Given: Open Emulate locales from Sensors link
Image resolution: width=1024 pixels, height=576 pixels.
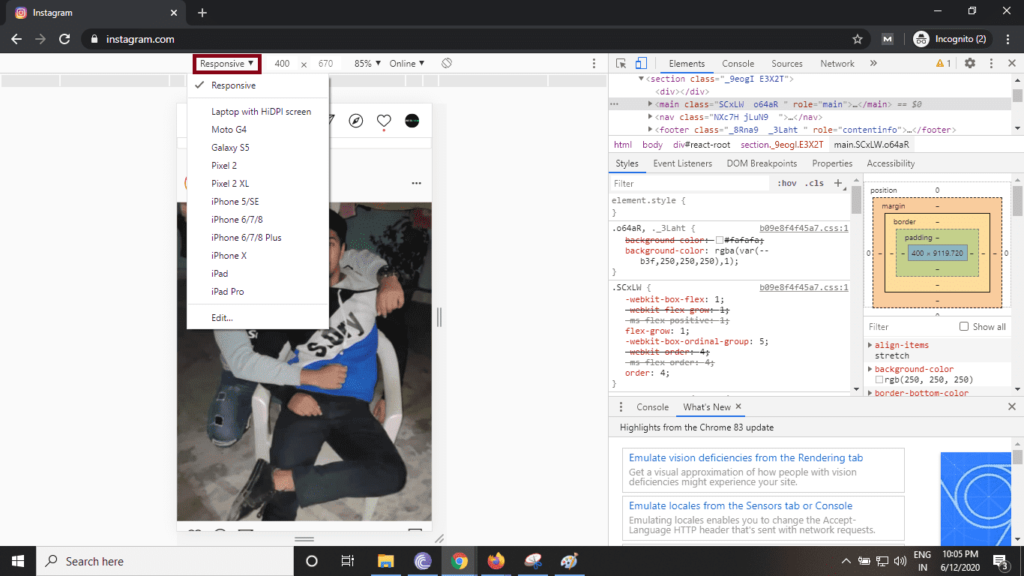Looking at the screenshot, I should click(x=741, y=505).
